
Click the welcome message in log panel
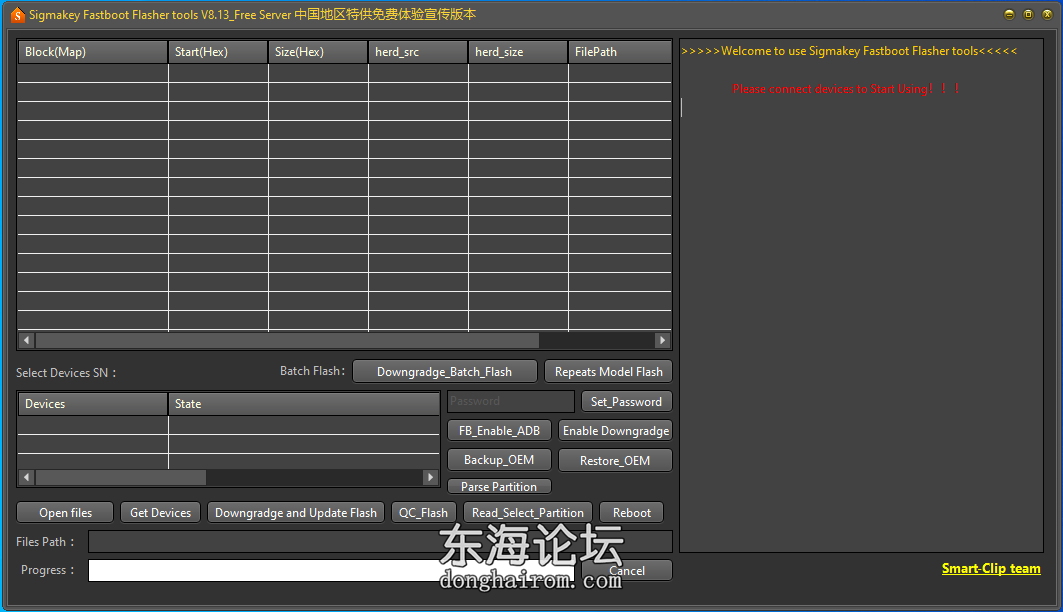tap(849, 51)
